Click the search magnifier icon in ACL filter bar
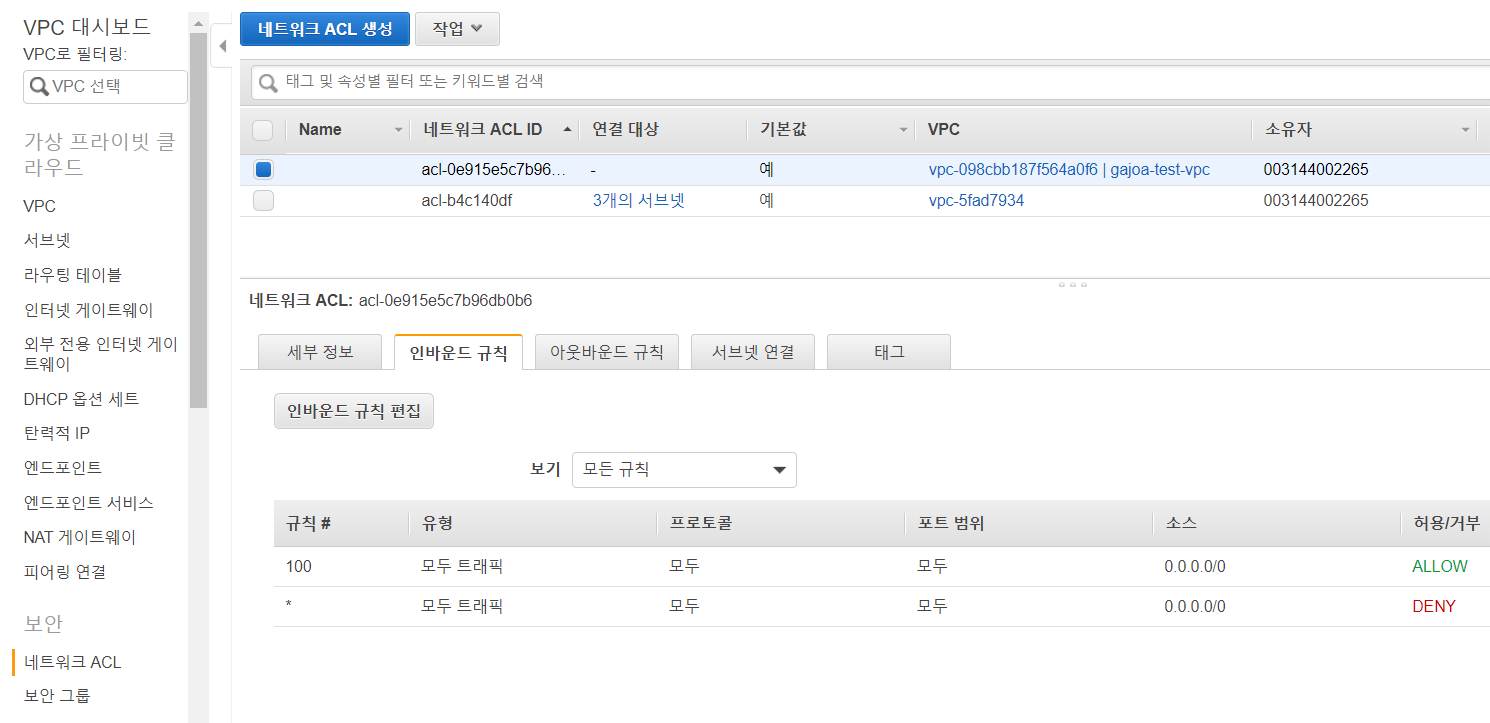The width and height of the screenshot is (1490, 723). 268,83
